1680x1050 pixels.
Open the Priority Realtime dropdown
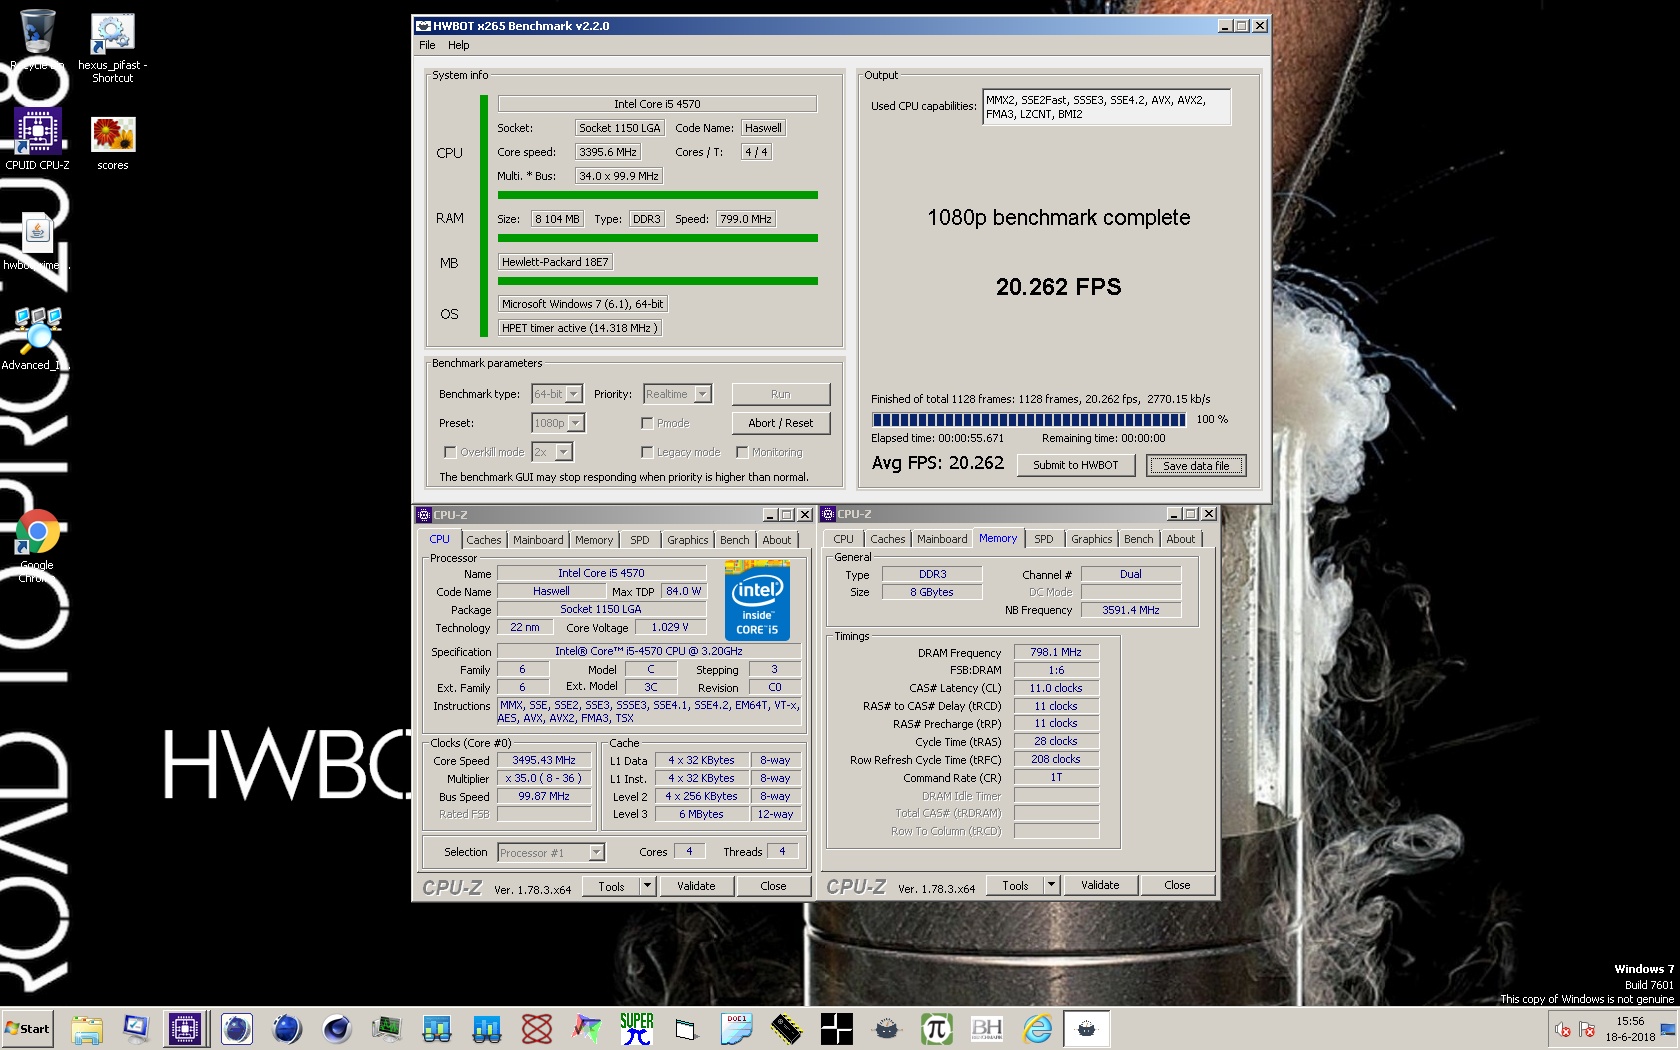677,394
